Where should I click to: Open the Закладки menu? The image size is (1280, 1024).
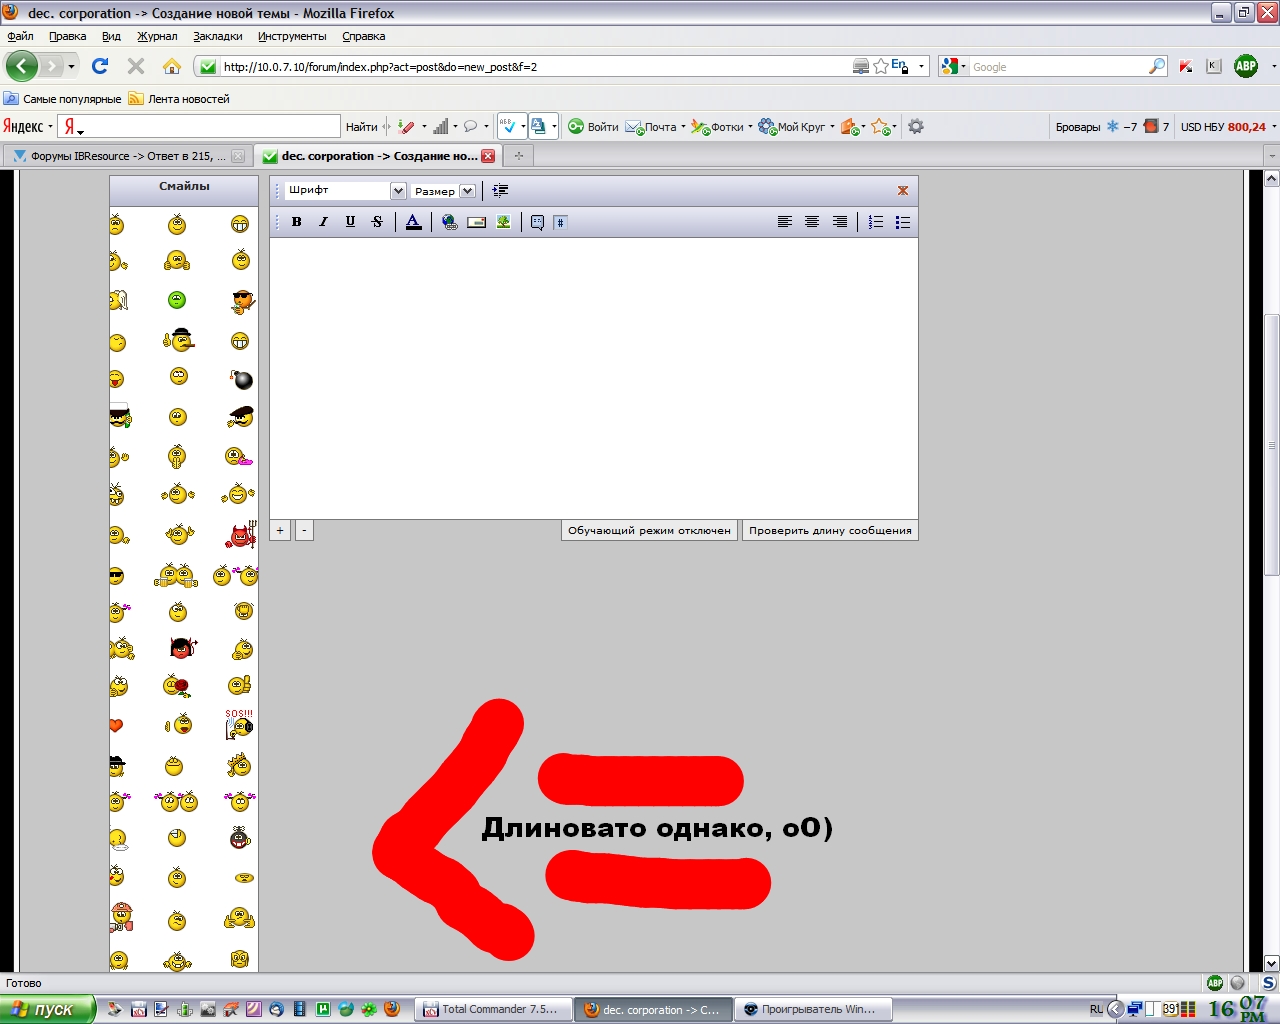[217, 36]
